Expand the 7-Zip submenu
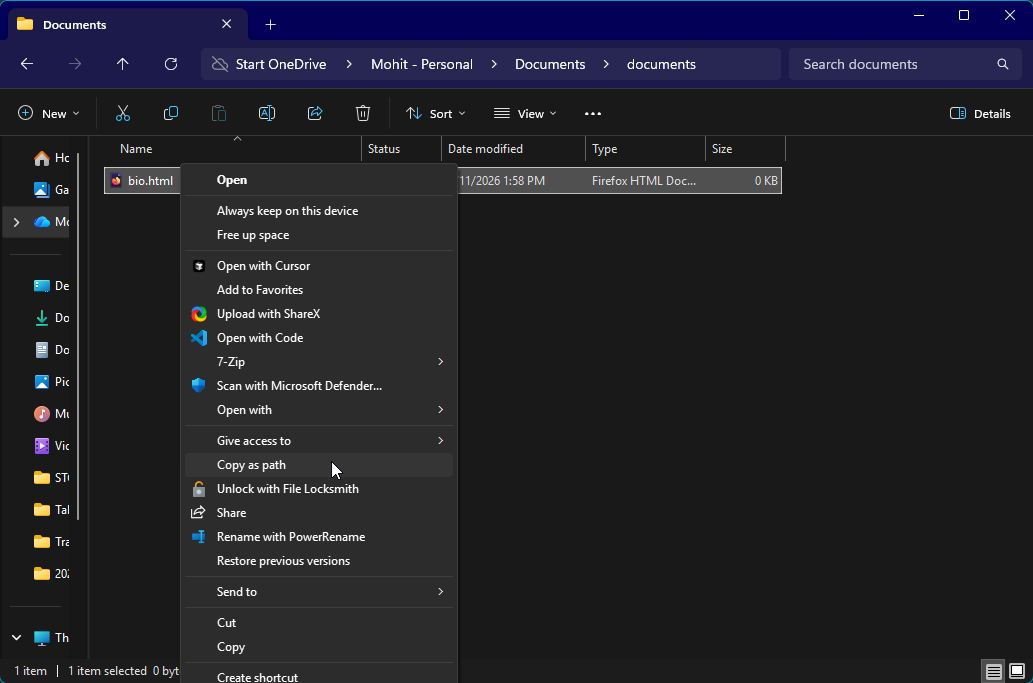Screen dimensions: 1033x683 click(233, 361)
